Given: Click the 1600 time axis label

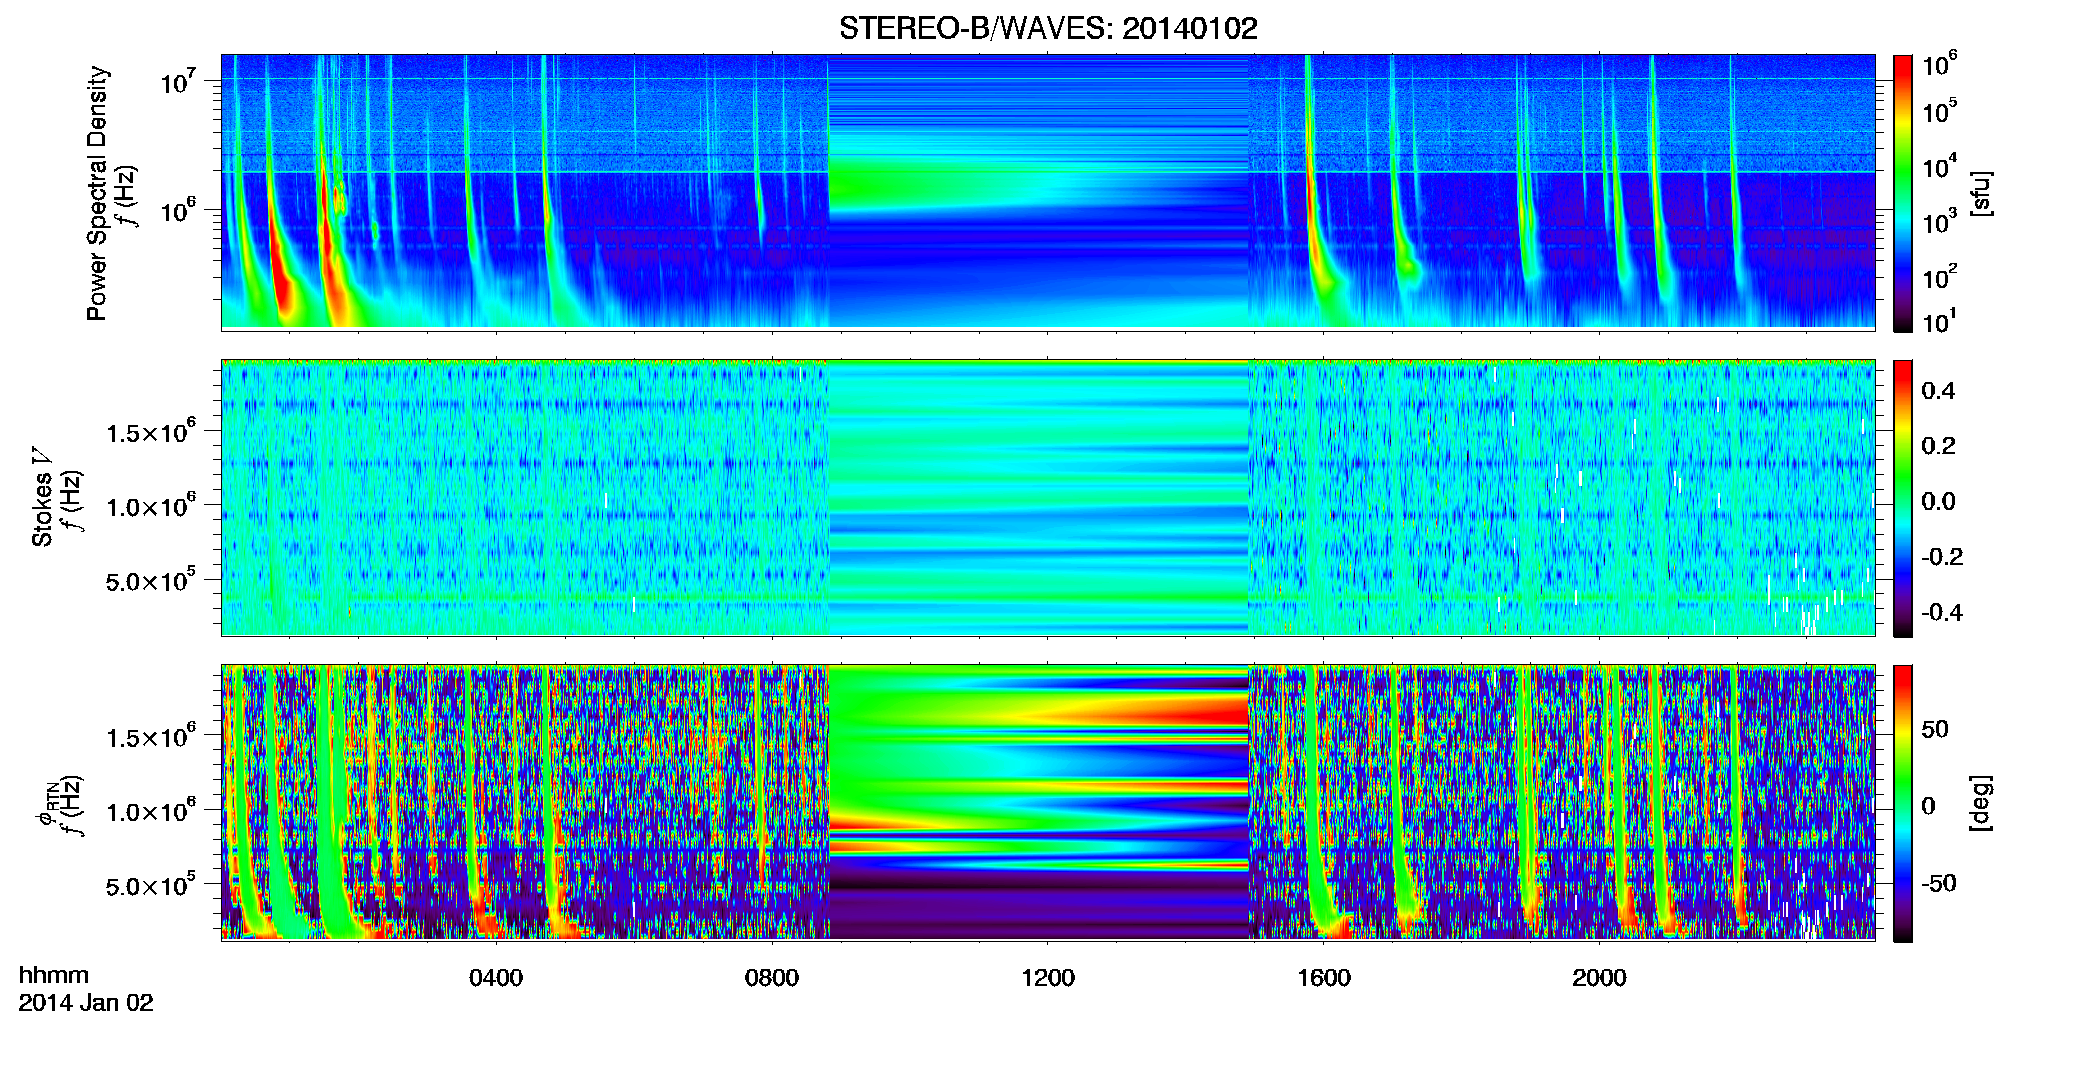Looking at the screenshot, I should [1324, 977].
